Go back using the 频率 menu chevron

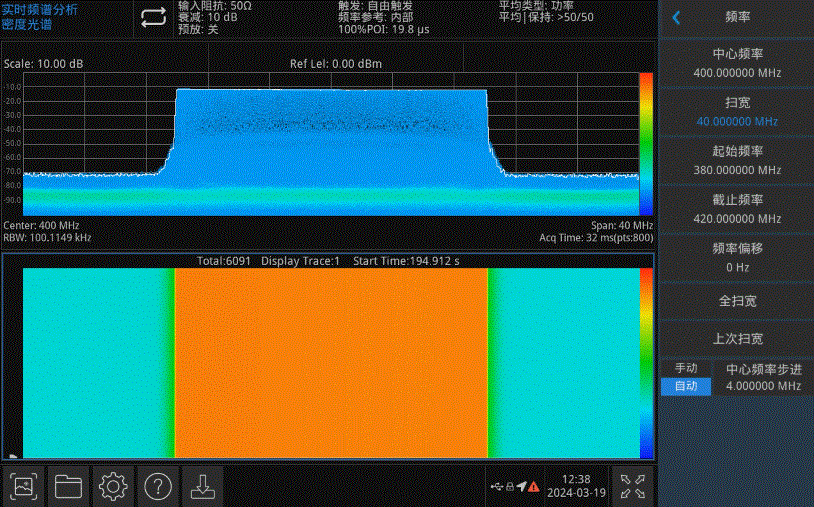pyautogui.click(x=677, y=18)
